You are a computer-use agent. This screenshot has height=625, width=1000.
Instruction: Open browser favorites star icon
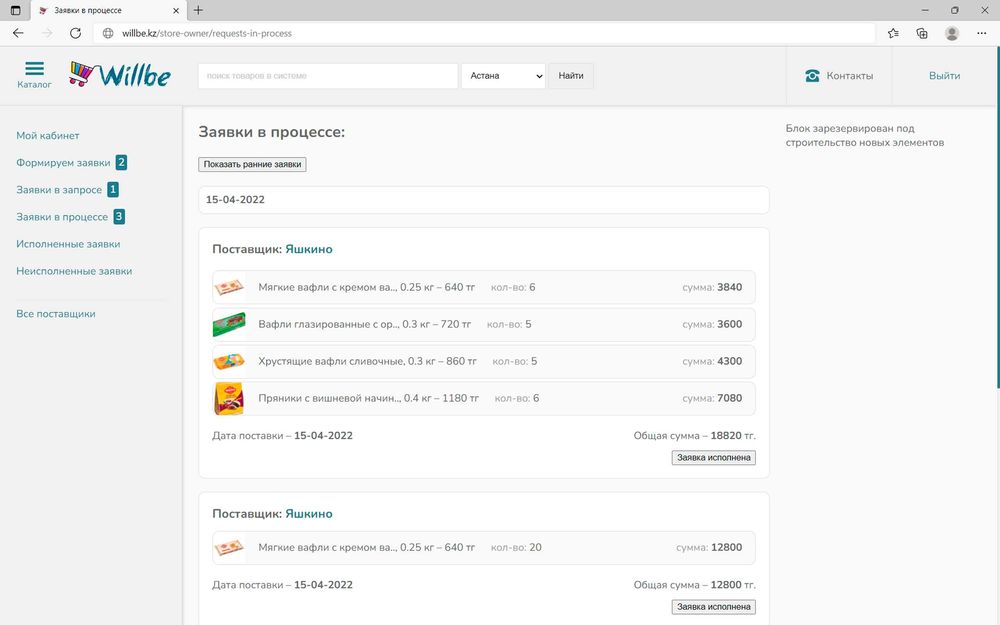click(893, 33)
